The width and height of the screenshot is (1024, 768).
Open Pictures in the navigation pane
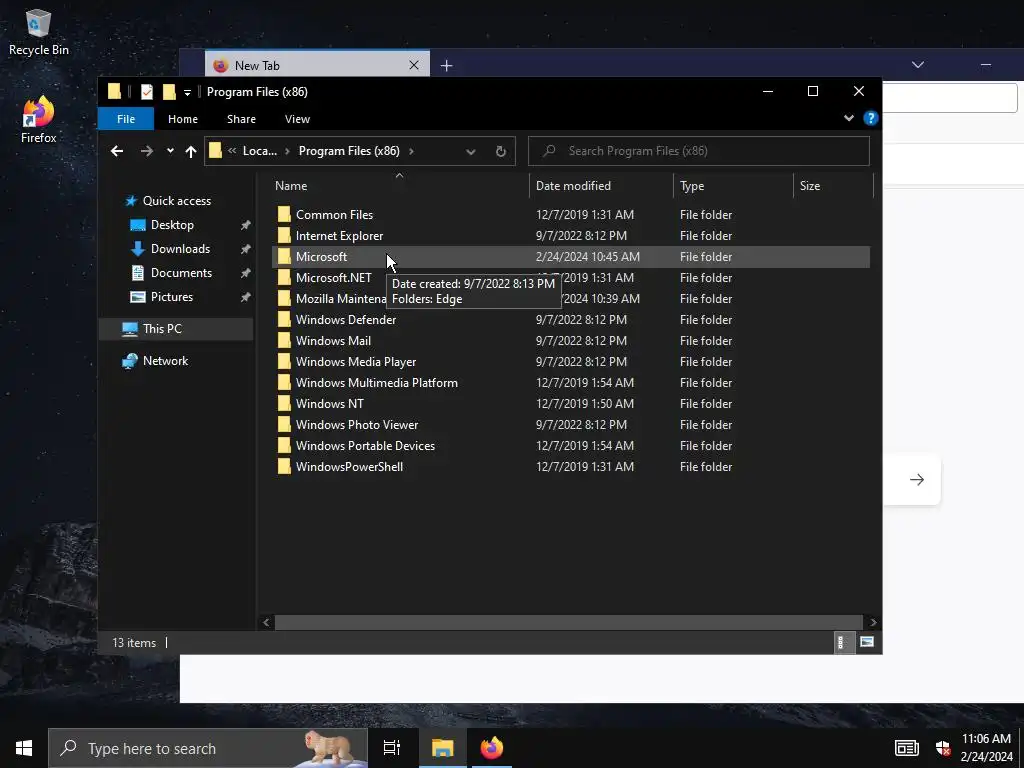click(172, 297)
